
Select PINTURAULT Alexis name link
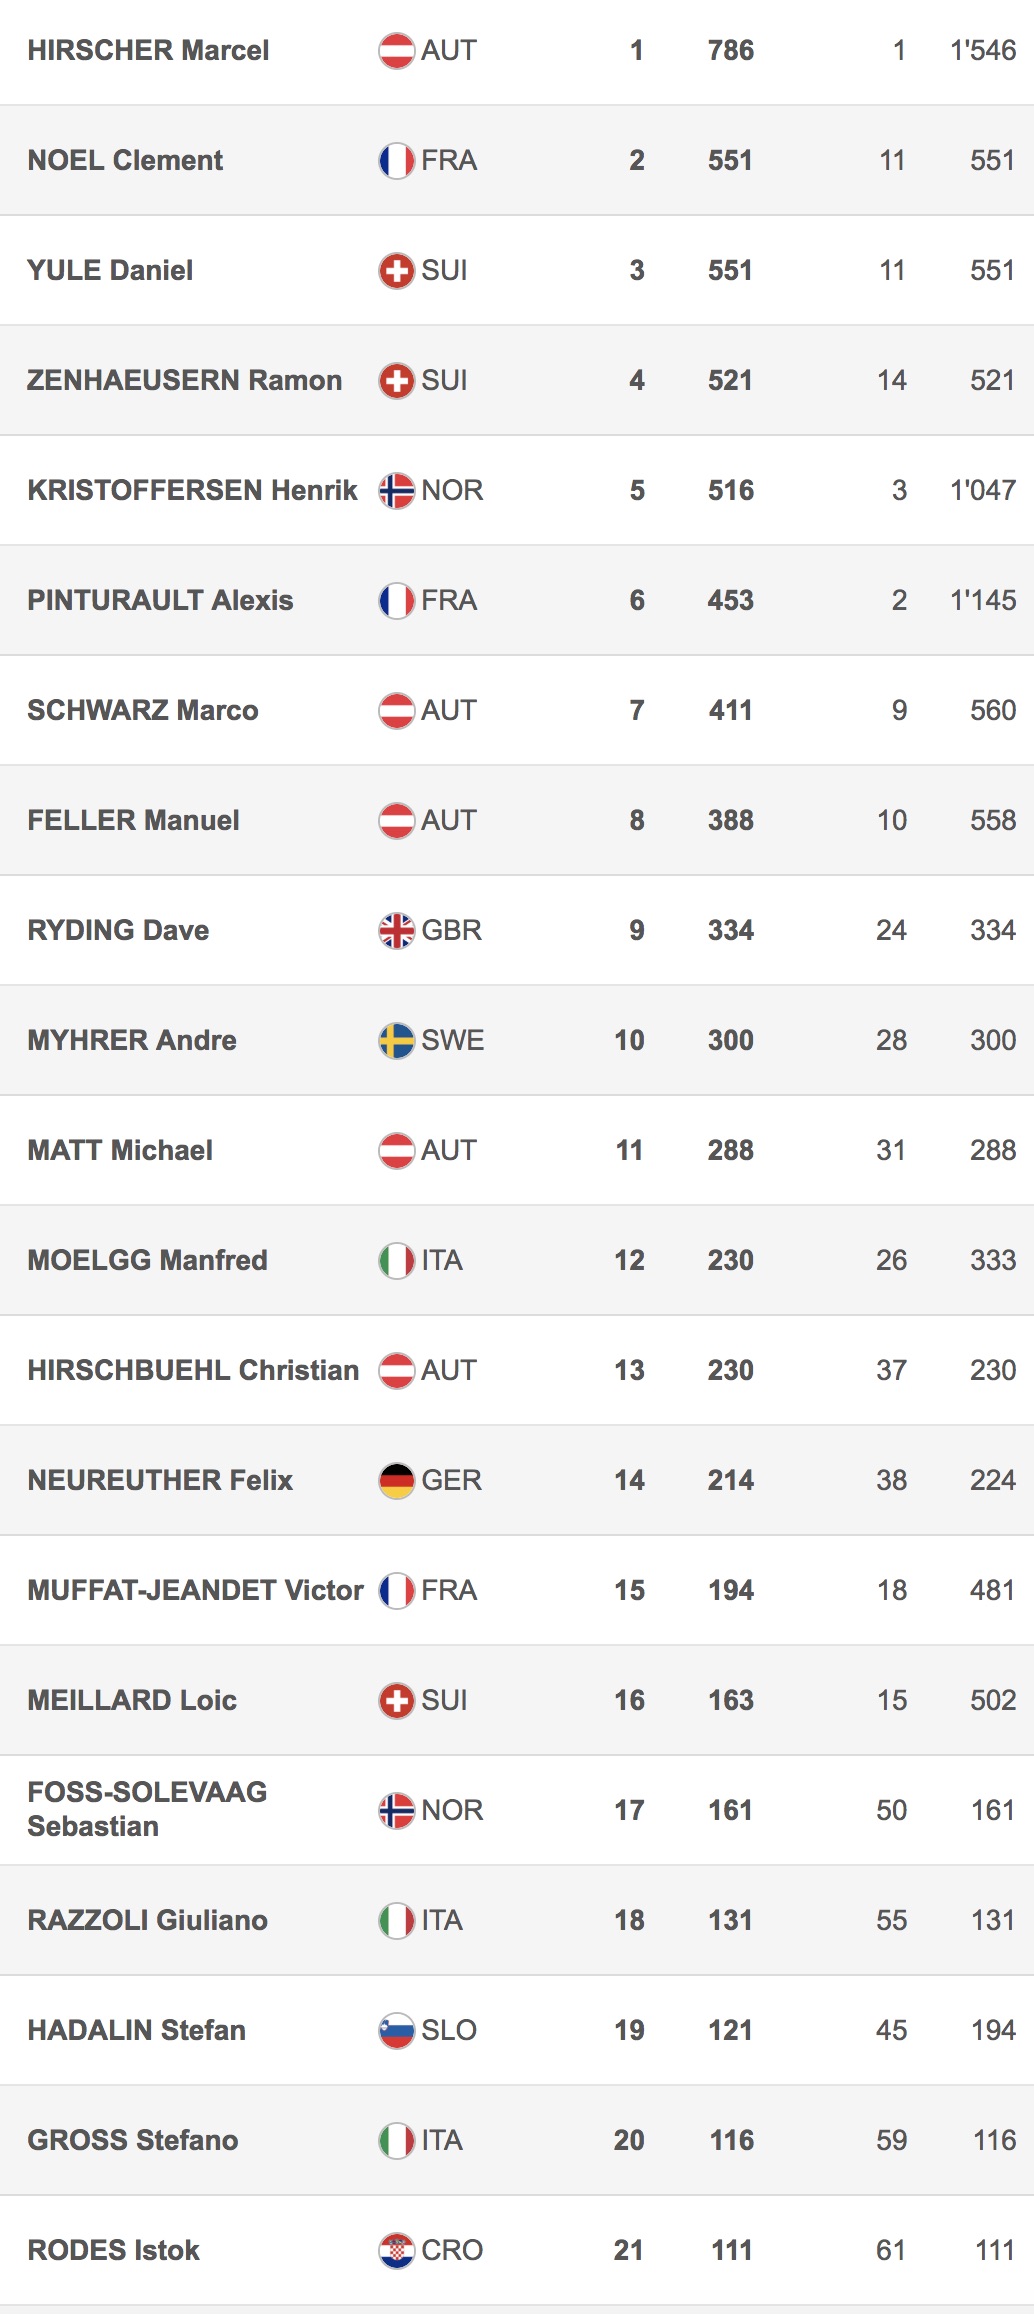(x=160, y=601)
